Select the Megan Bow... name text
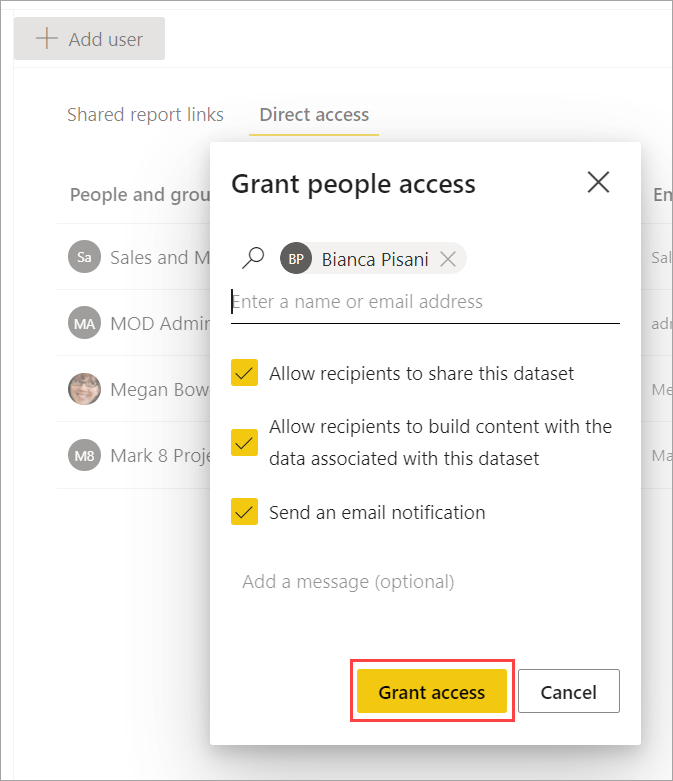The image size is (673, 781). (x=160, y=390)
